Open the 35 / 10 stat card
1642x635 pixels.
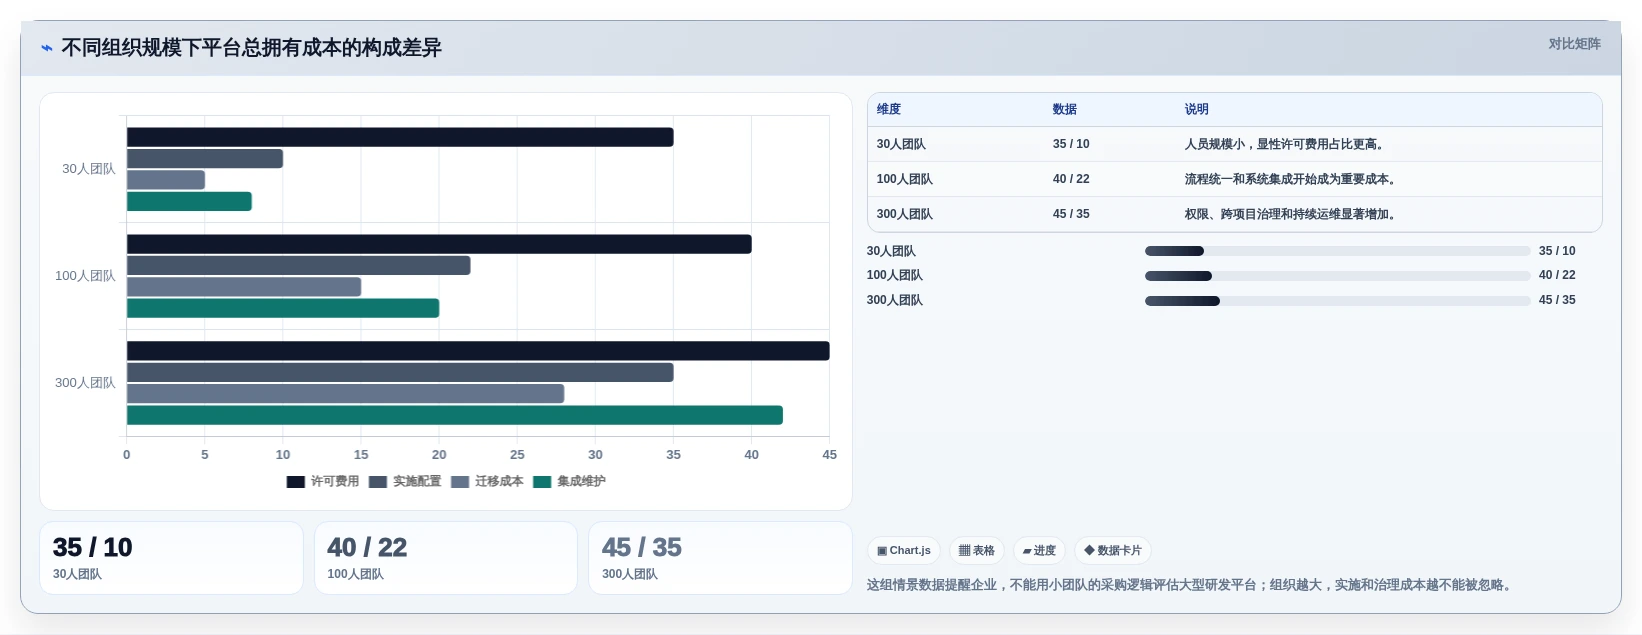click(x=171, y=558)
